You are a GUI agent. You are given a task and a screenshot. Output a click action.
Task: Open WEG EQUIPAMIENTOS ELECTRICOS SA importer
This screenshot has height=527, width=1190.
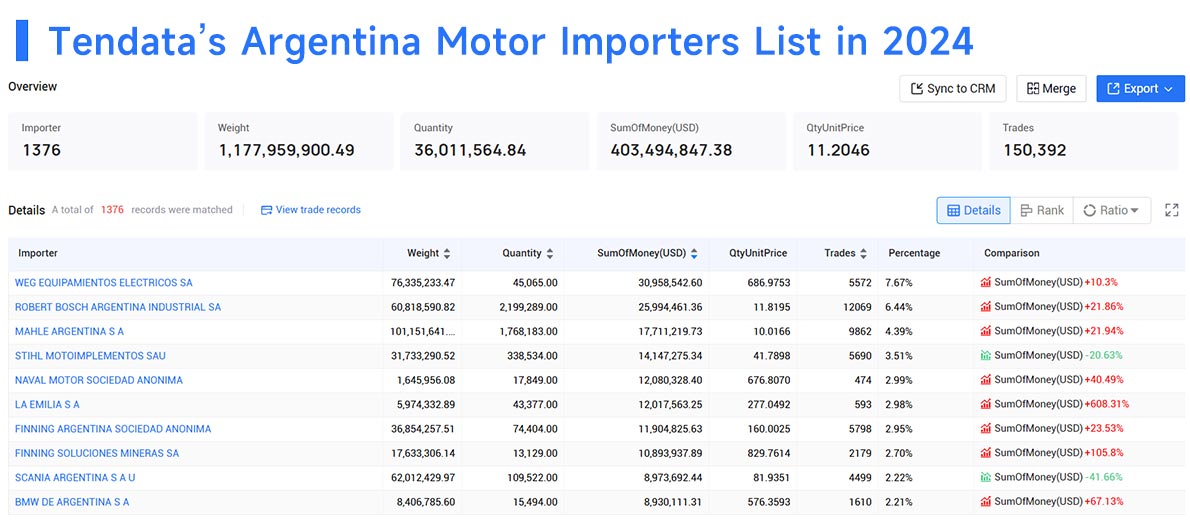point(104,282)
